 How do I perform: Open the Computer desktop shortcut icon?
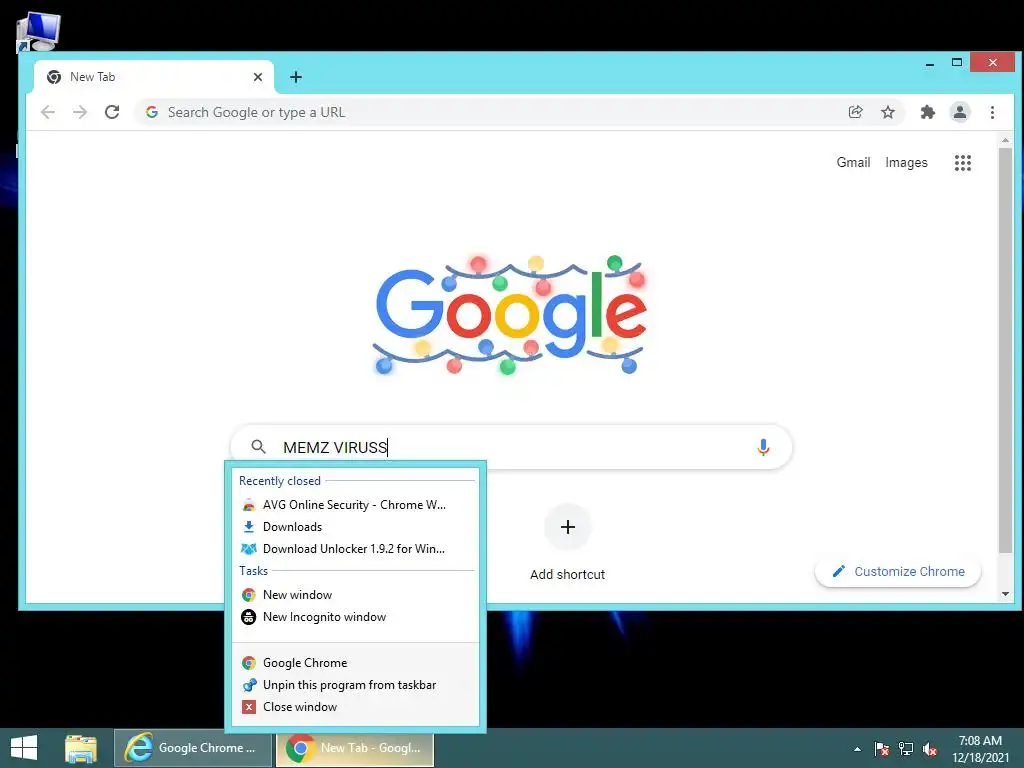click(38, 32)
